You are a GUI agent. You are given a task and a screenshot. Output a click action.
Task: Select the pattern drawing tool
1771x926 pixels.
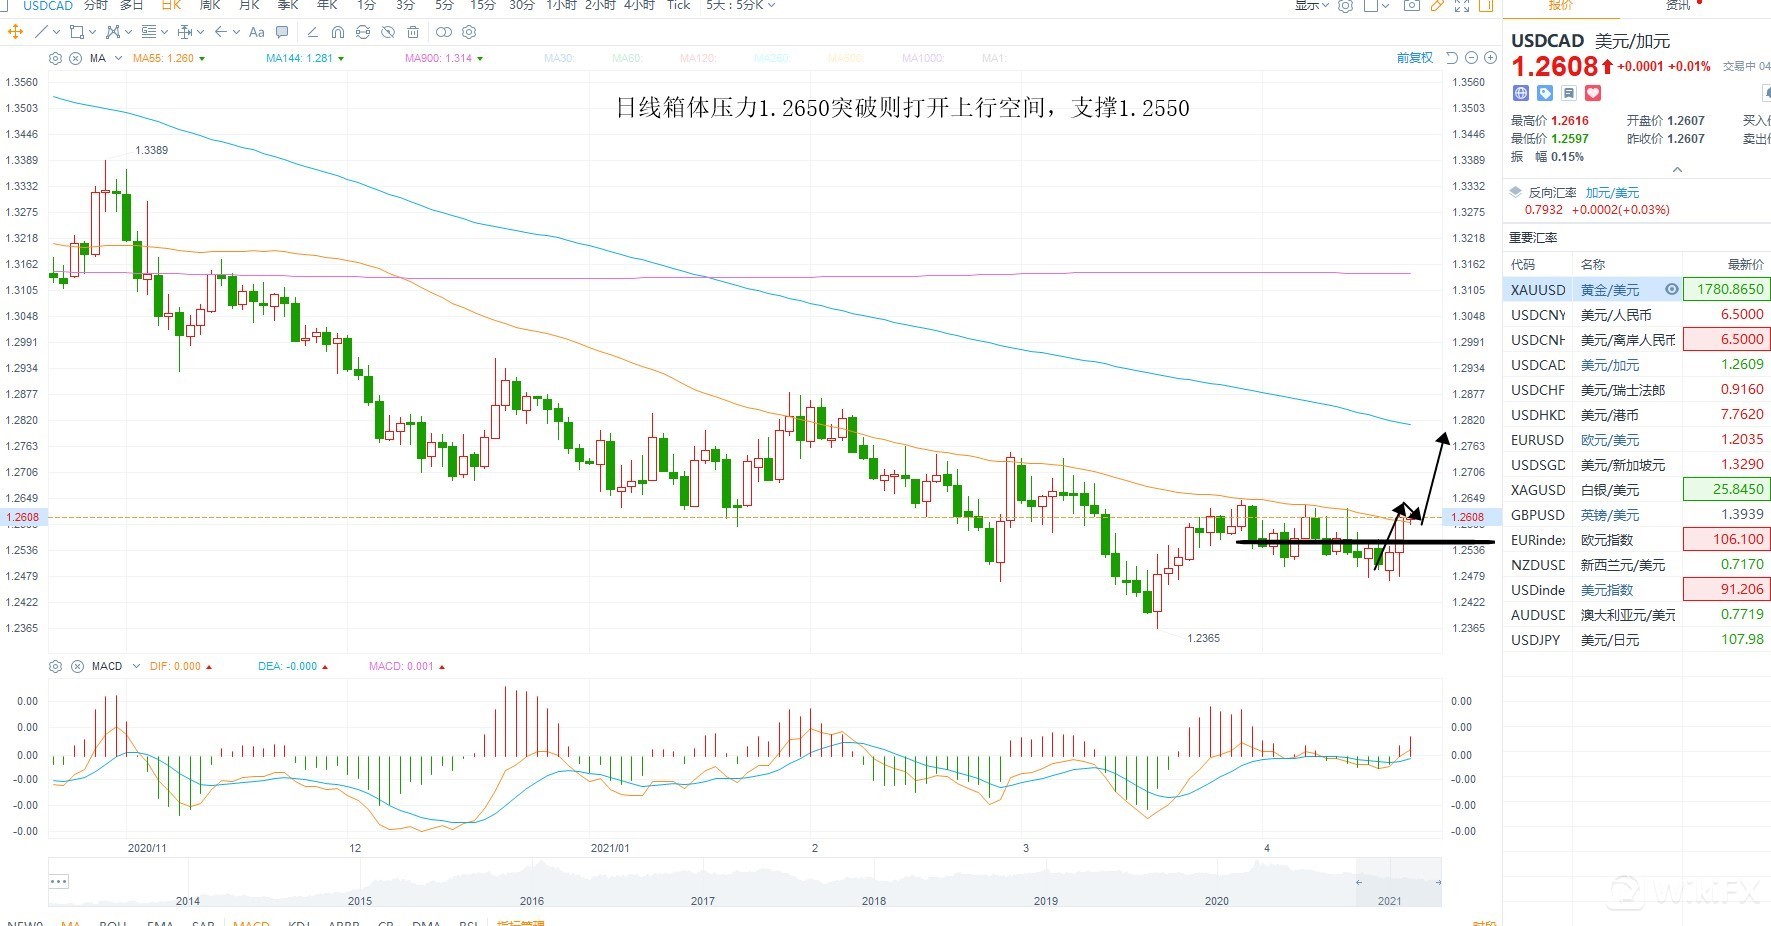tap(112, 32)
